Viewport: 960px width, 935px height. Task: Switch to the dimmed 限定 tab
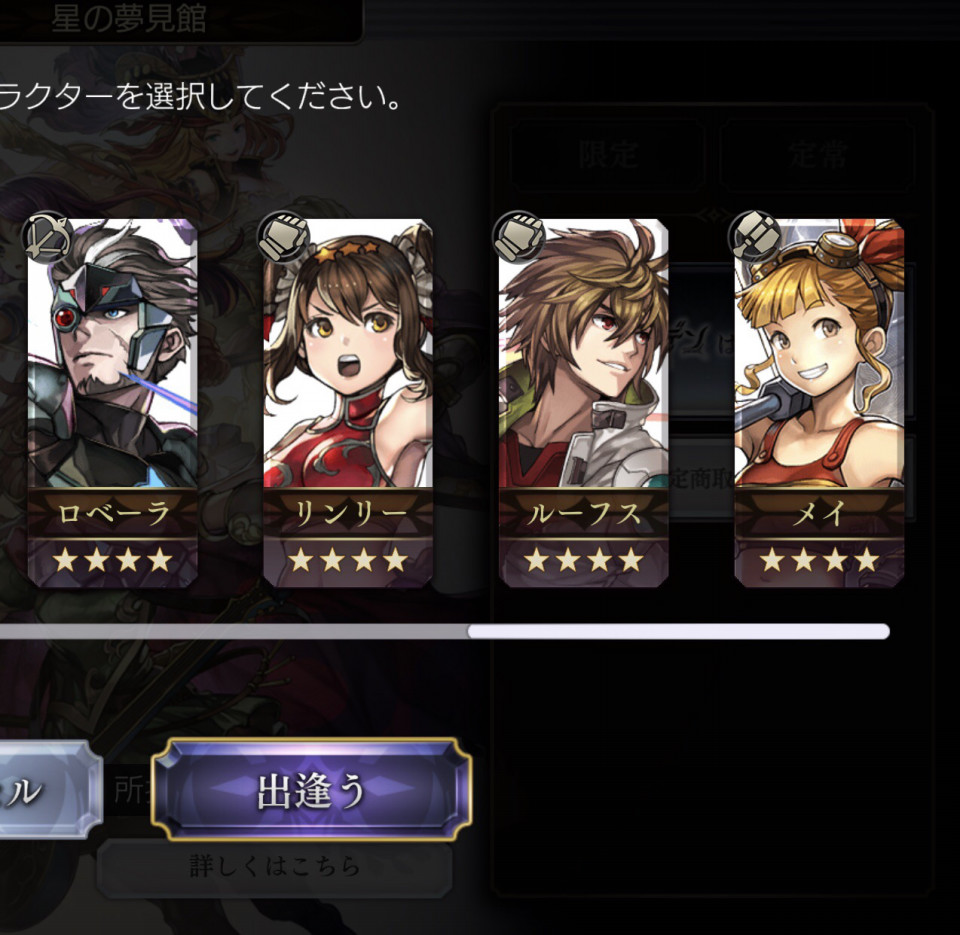(607, 155)
